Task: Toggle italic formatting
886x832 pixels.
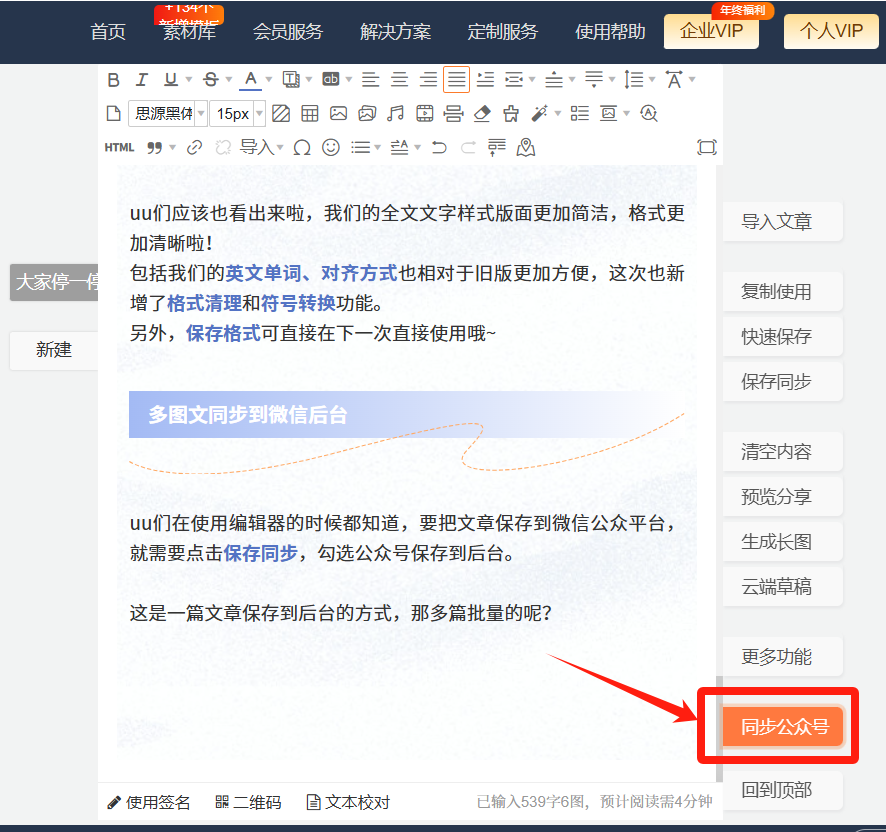Action: [142, 80]
